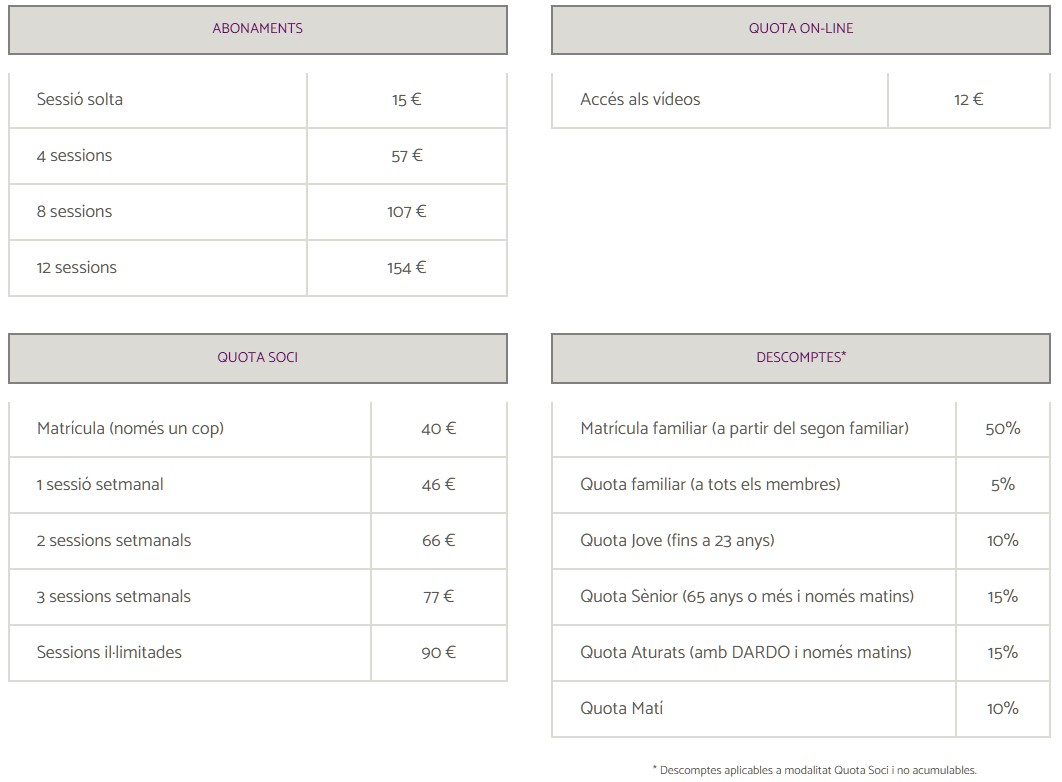Select the Quota Aturats row
This screenshot has height=782, width=1062.
pos(801,653)
